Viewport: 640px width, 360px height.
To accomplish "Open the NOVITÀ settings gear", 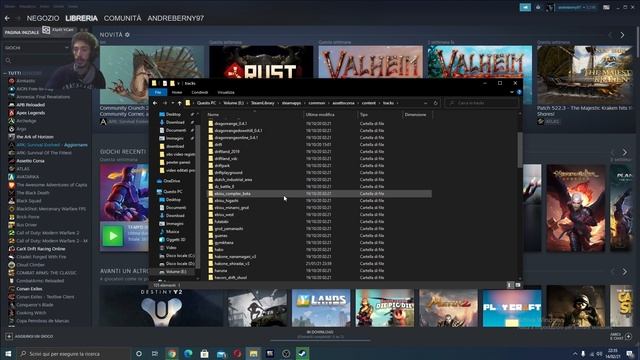I will [127, 35].
